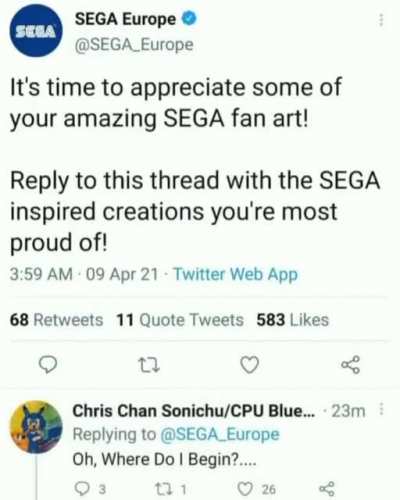This screenshot has height=500, width=400.
Task: Open the reply's three-dot options menu
Action: click(x=382, y=409)
